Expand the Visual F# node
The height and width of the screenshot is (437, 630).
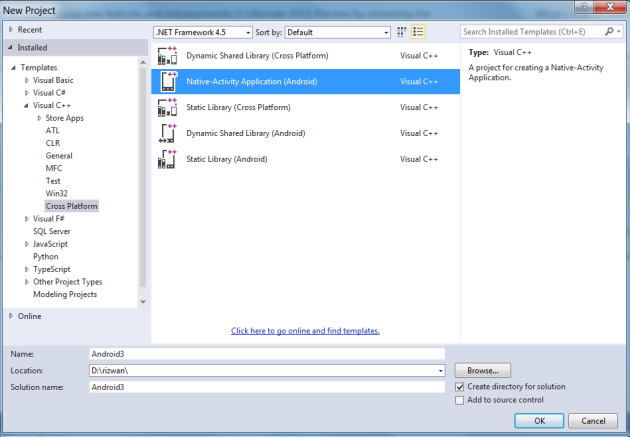click(x=27, y=218)
